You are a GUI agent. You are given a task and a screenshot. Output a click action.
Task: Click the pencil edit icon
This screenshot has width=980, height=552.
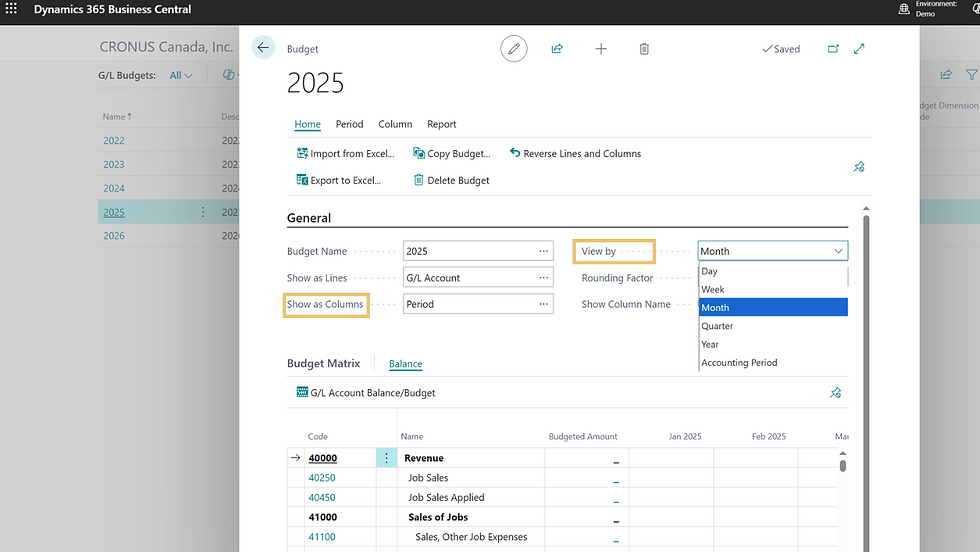coord(514,49)
